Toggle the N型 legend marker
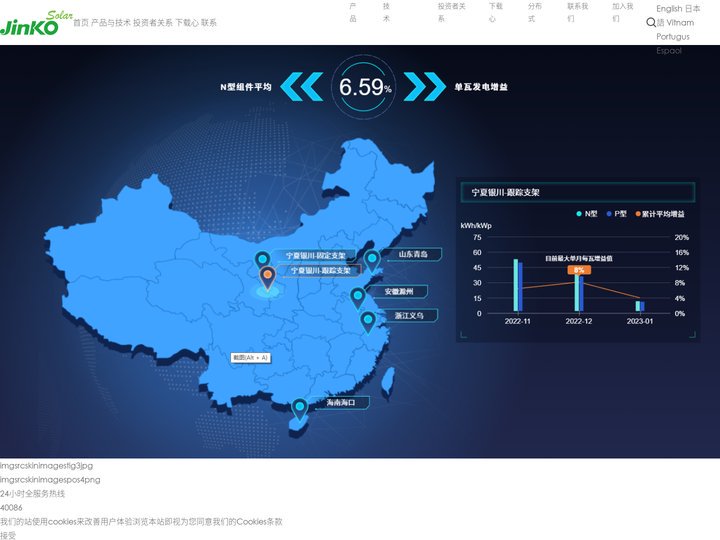Image resolution: width=720 pixels, height=540 pixels. pyautogui.click(x=579, y=214)
